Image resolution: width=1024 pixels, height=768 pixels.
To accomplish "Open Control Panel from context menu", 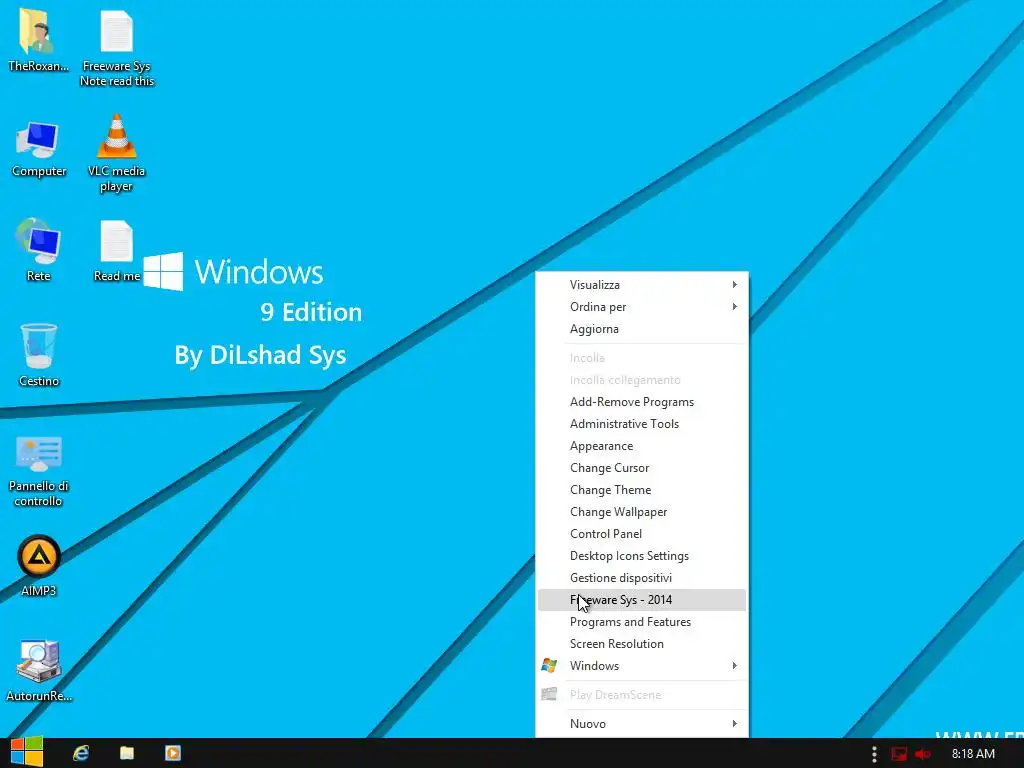I will tap(642, 534).
